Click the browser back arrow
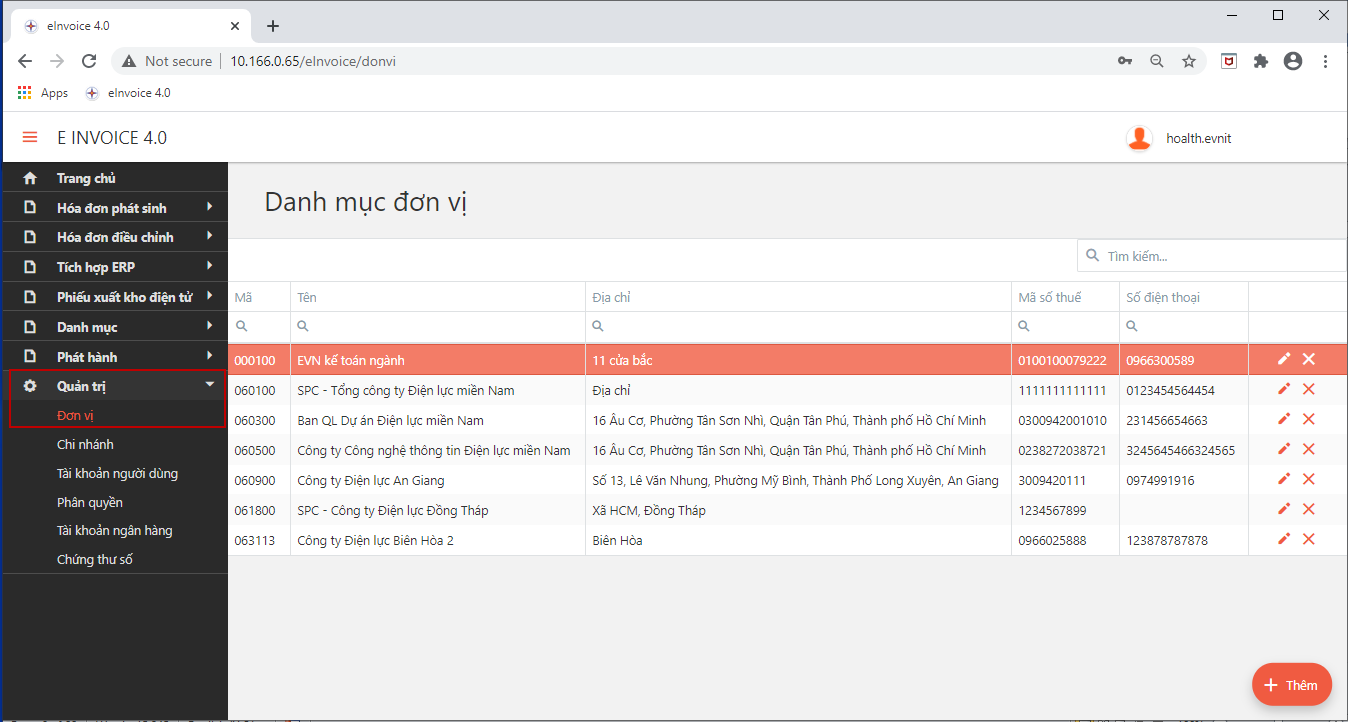Viewport: 1348px width, 722px height. tap(25, 61)
